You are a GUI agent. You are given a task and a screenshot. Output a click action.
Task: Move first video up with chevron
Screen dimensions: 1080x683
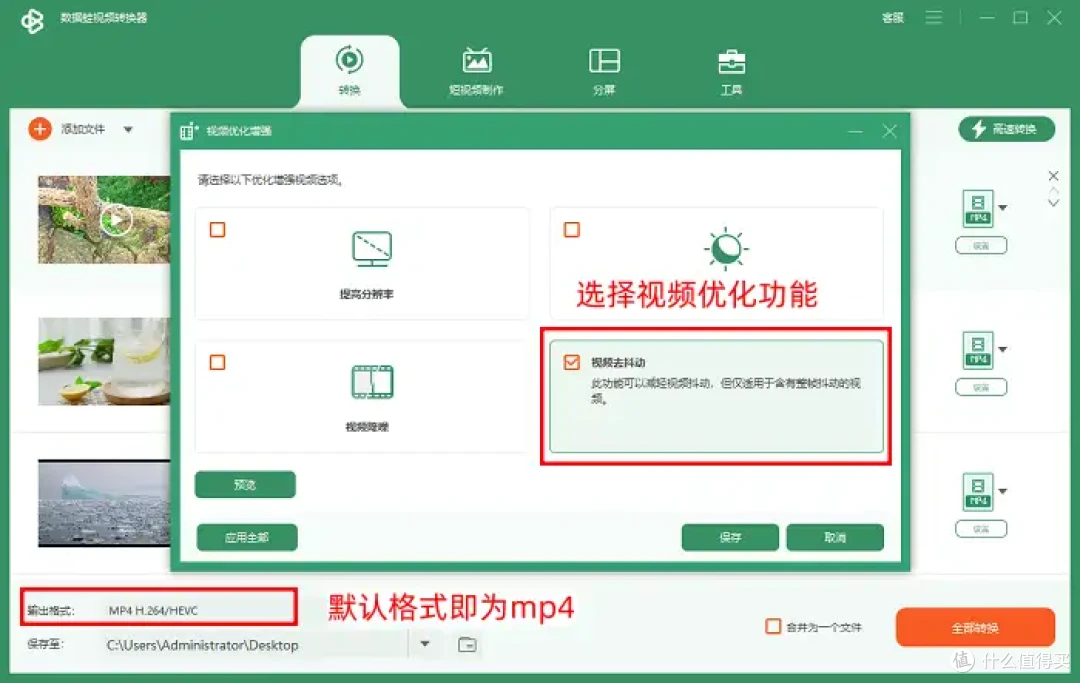1053,190
